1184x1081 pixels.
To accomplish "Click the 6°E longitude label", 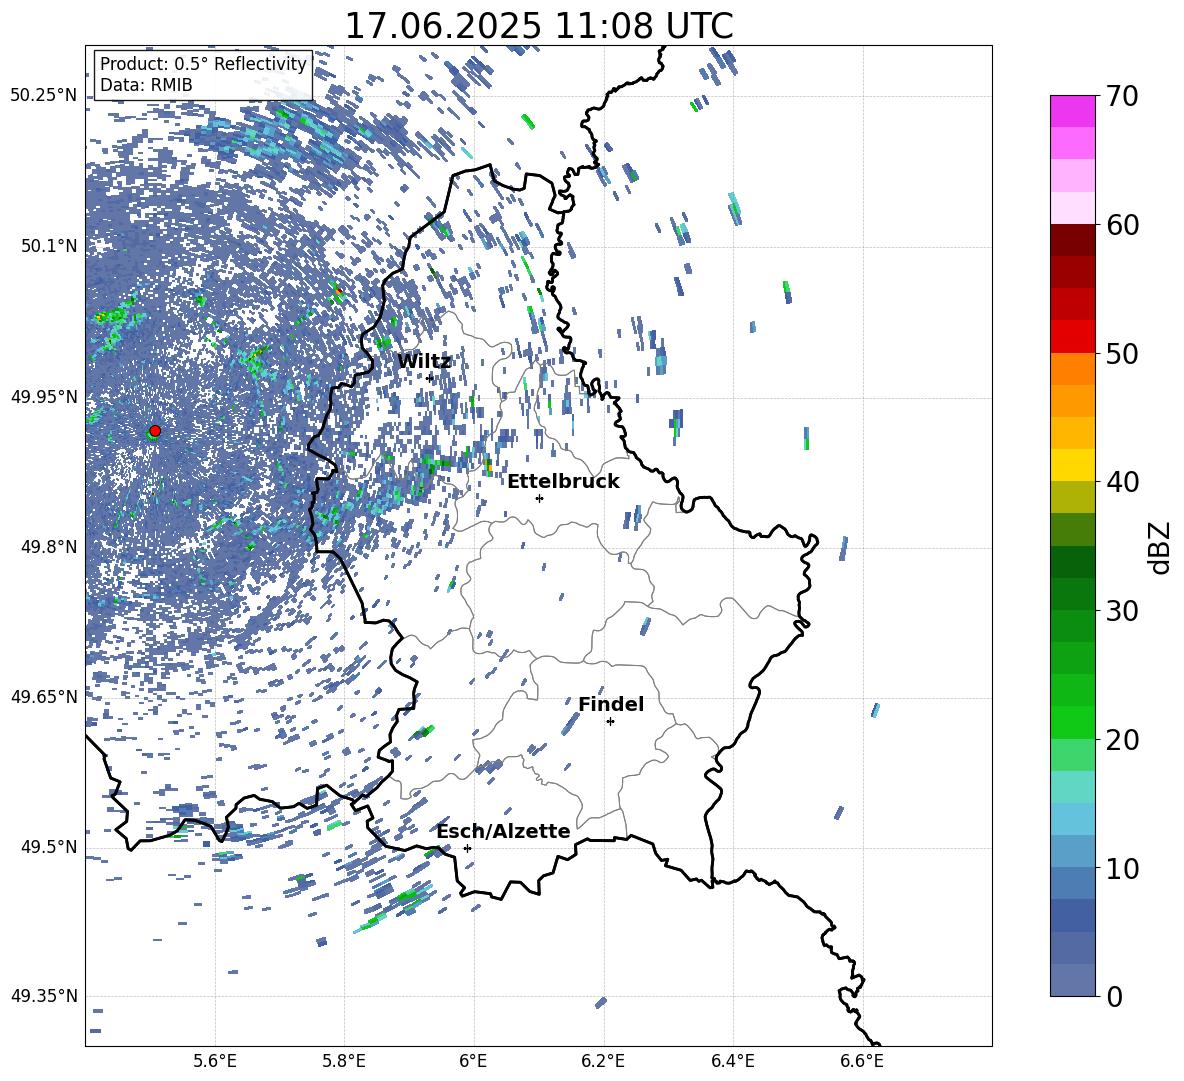I will 473,1061.
